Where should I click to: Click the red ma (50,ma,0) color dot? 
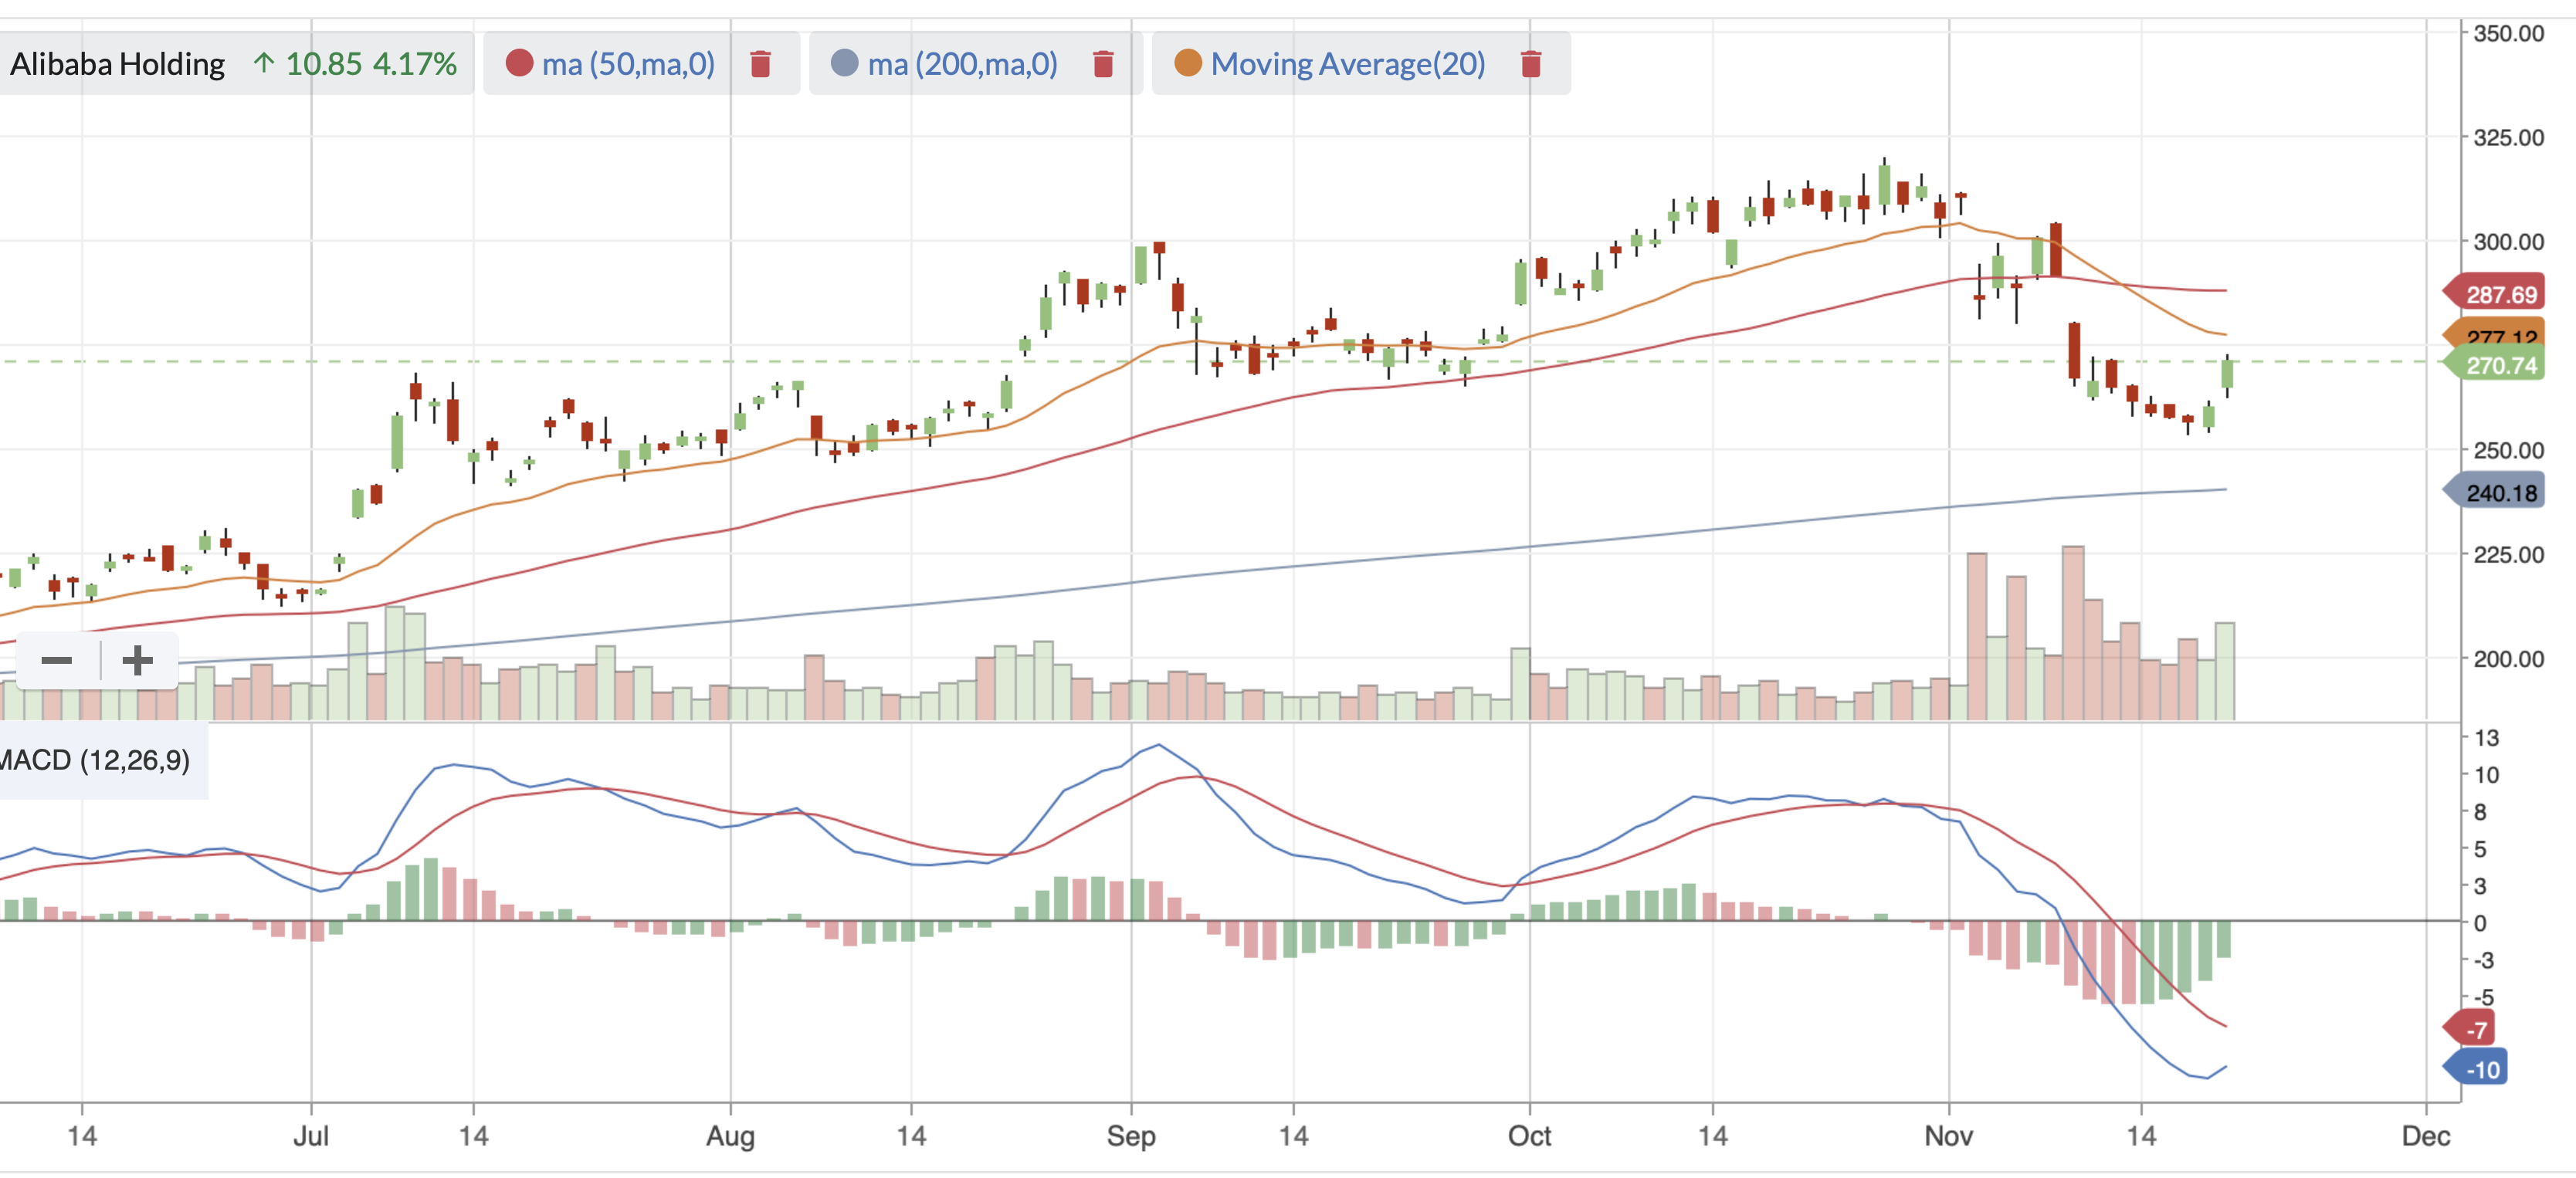click(x=519, y=63)
